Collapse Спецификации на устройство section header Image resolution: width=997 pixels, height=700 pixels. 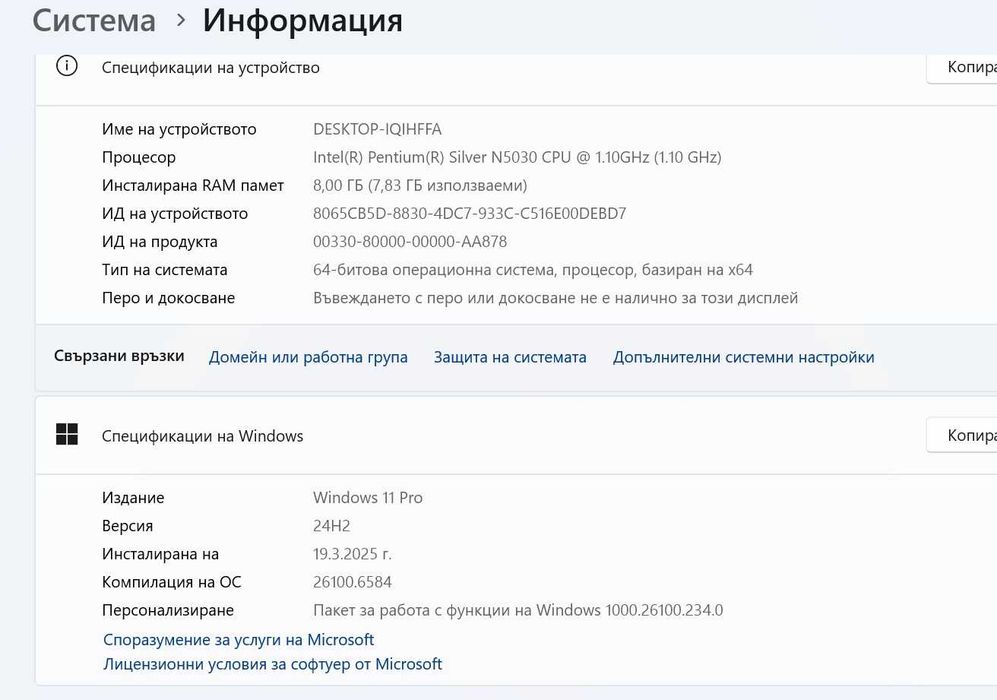(x=516, y=79)
